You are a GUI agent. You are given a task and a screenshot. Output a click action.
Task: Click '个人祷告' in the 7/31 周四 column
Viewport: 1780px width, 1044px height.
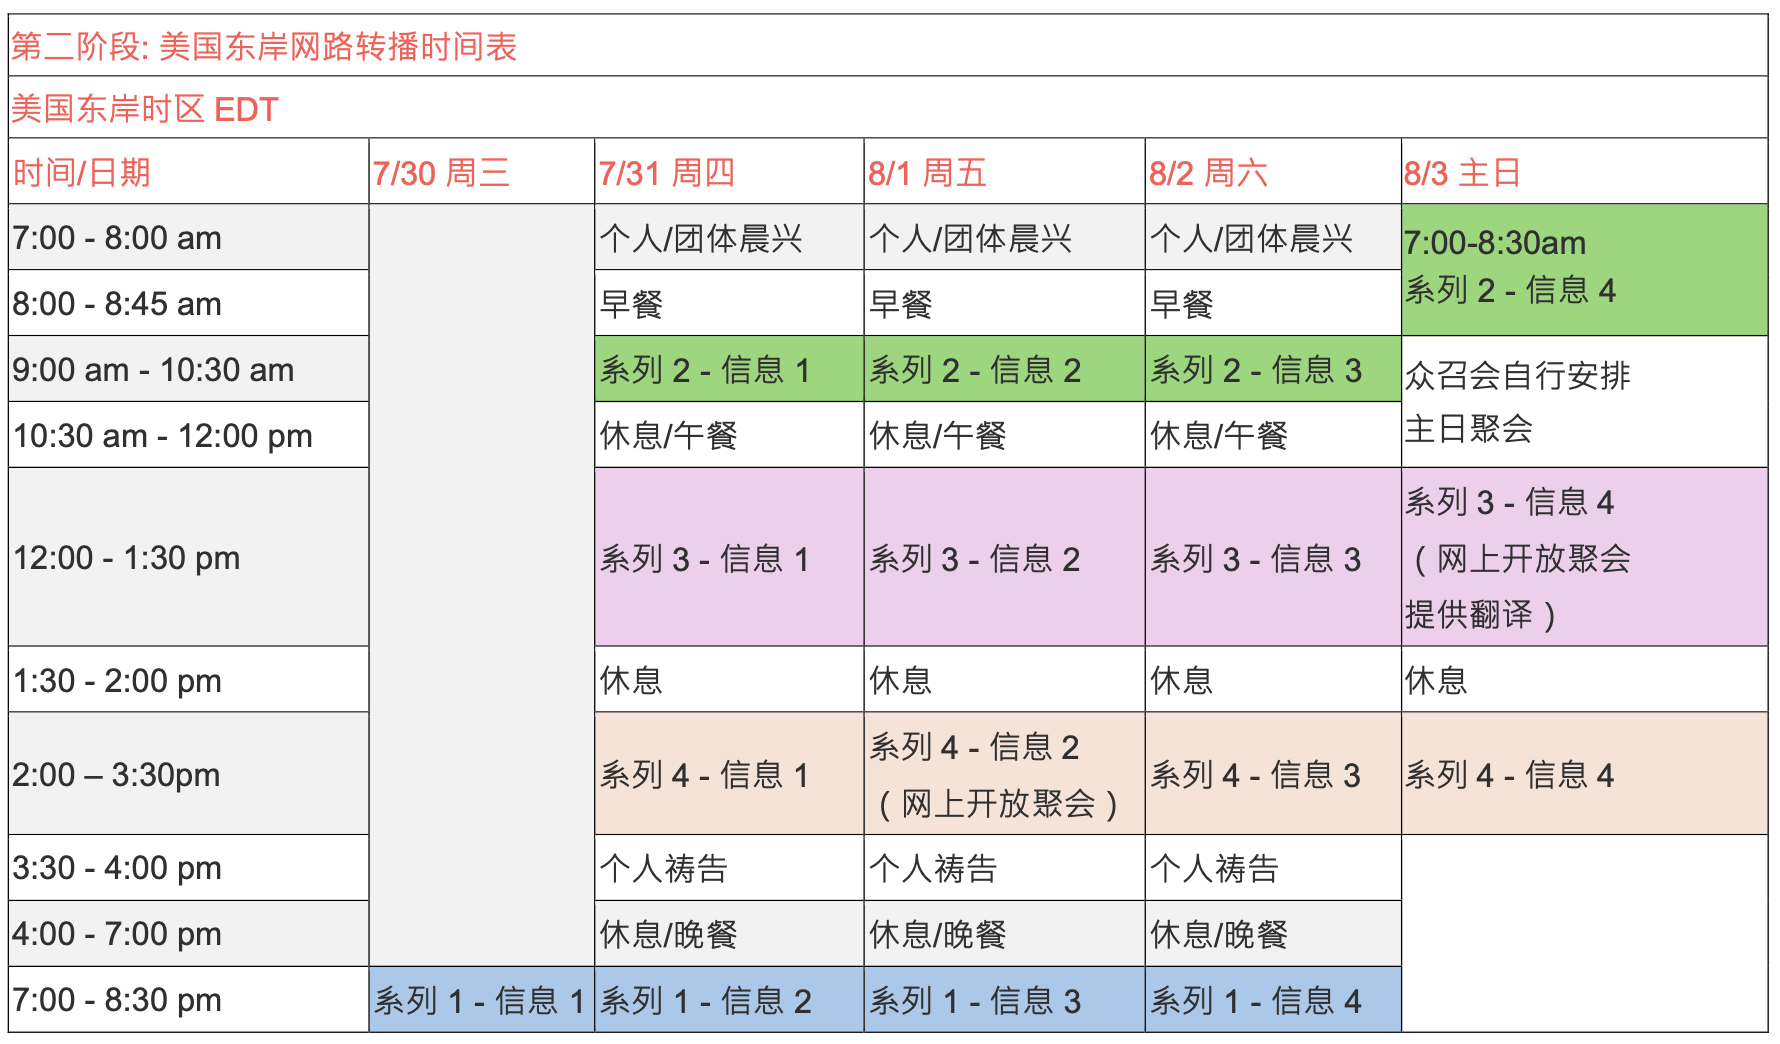coord(729,867)
